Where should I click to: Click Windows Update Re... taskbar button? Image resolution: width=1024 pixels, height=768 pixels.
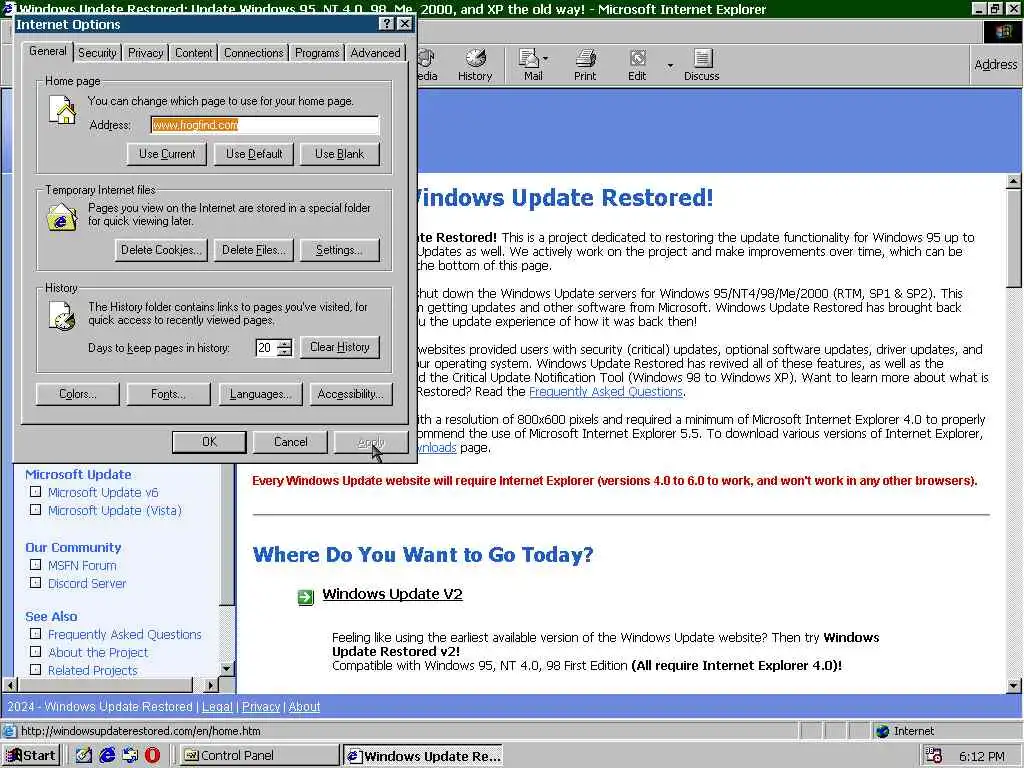pyautogui.click(x=423, y=755)
